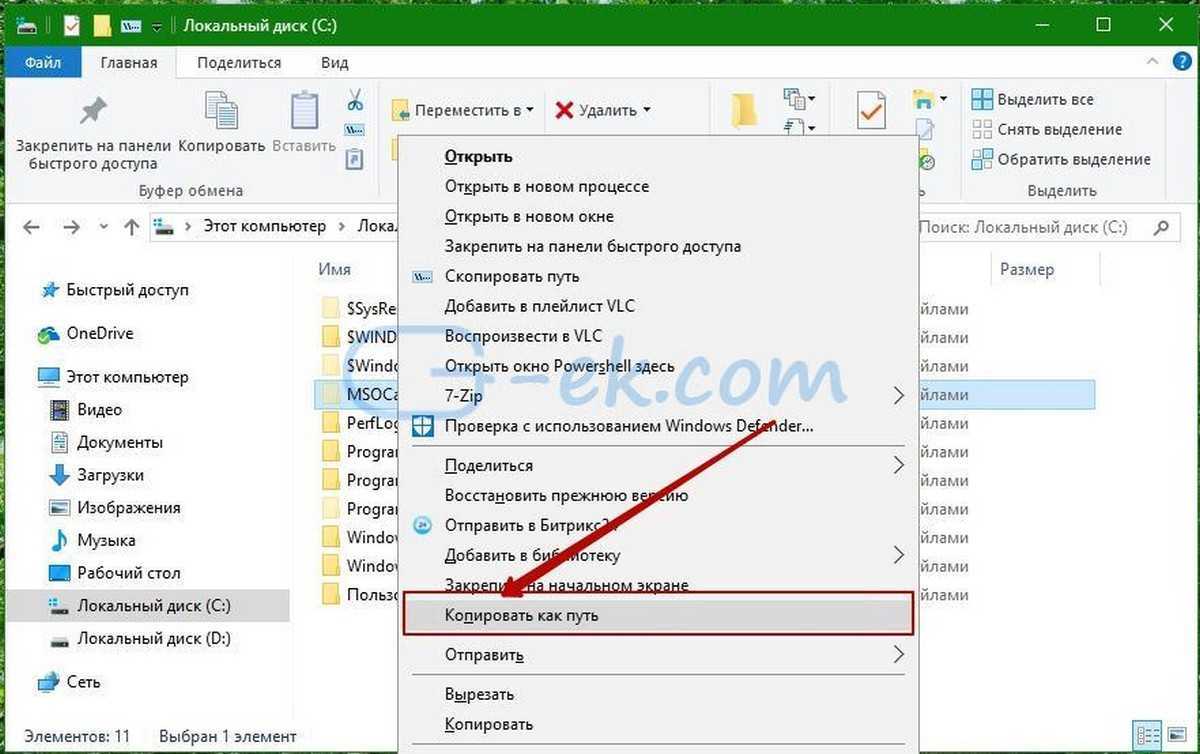1200x754 pixels.
Task: Sort by the Имя column header
Action: coord(334,269)
